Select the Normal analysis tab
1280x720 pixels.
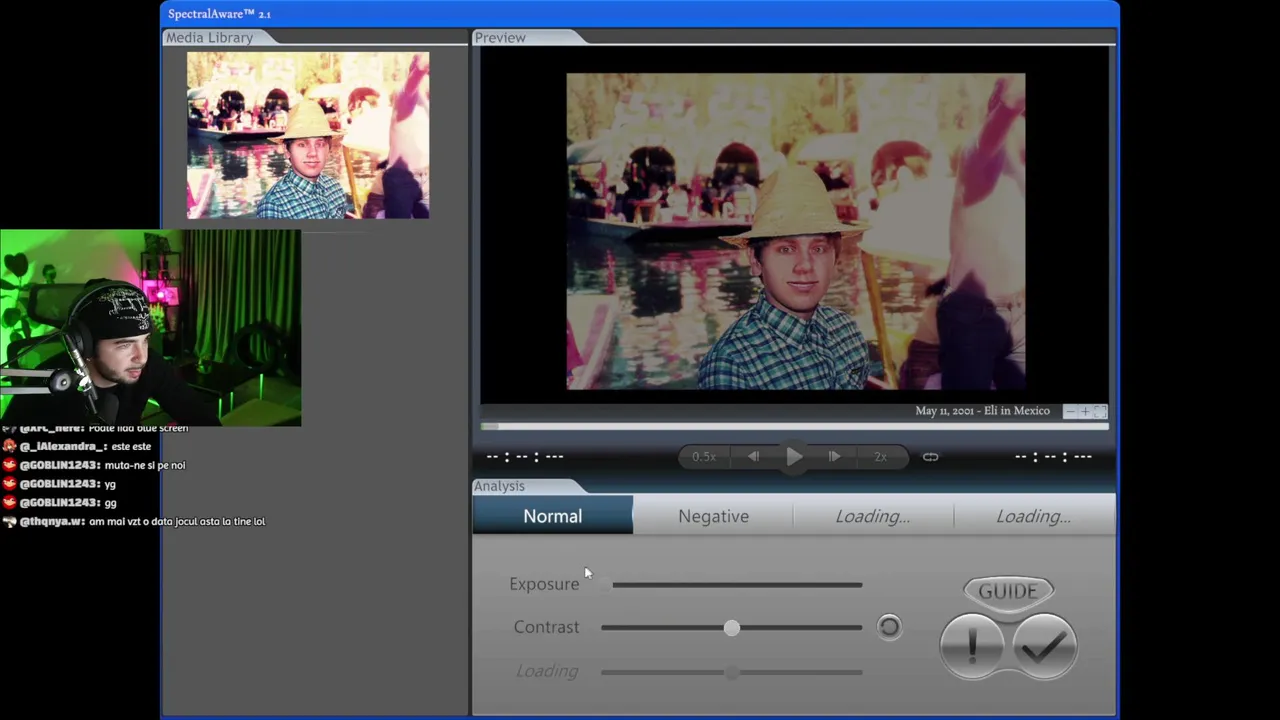(x=553, y=516)
